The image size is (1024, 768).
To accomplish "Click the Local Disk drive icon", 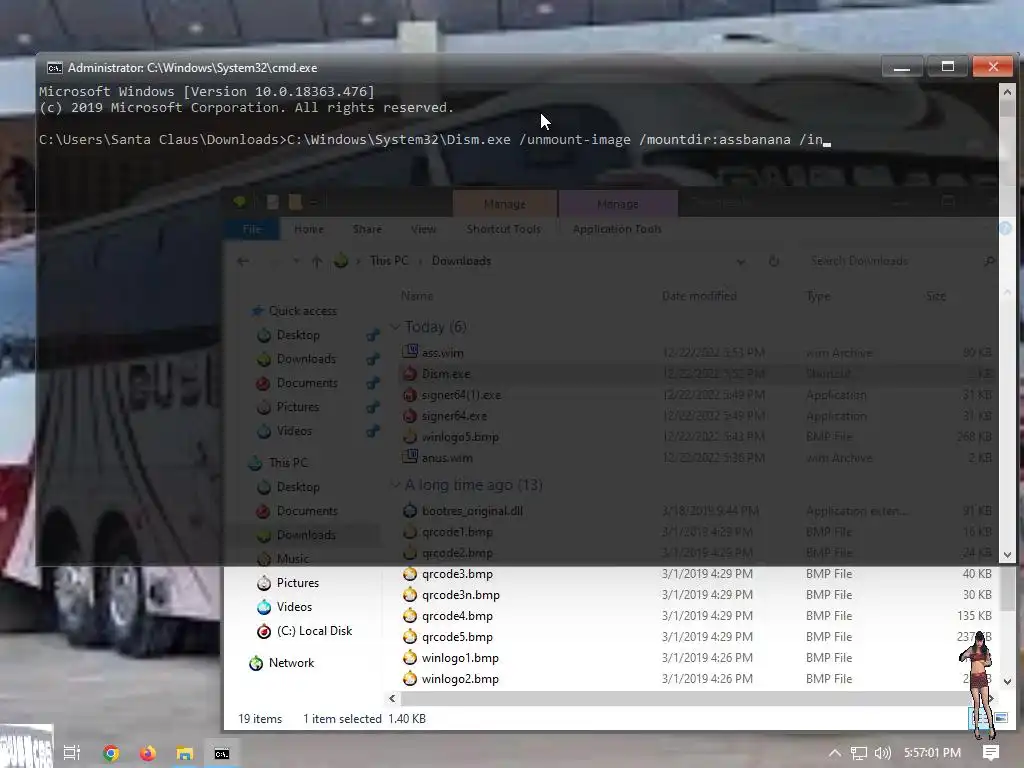I will click(x=264, y=631).
